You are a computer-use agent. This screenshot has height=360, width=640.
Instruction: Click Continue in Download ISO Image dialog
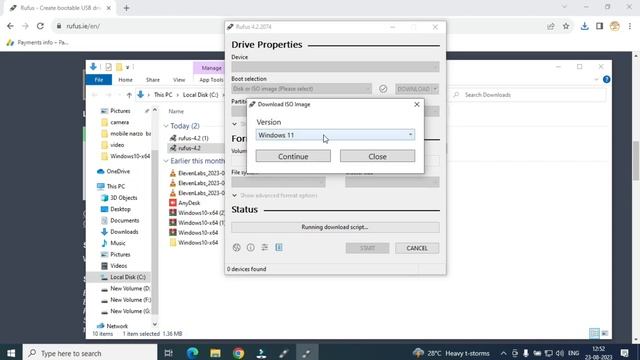293,156
